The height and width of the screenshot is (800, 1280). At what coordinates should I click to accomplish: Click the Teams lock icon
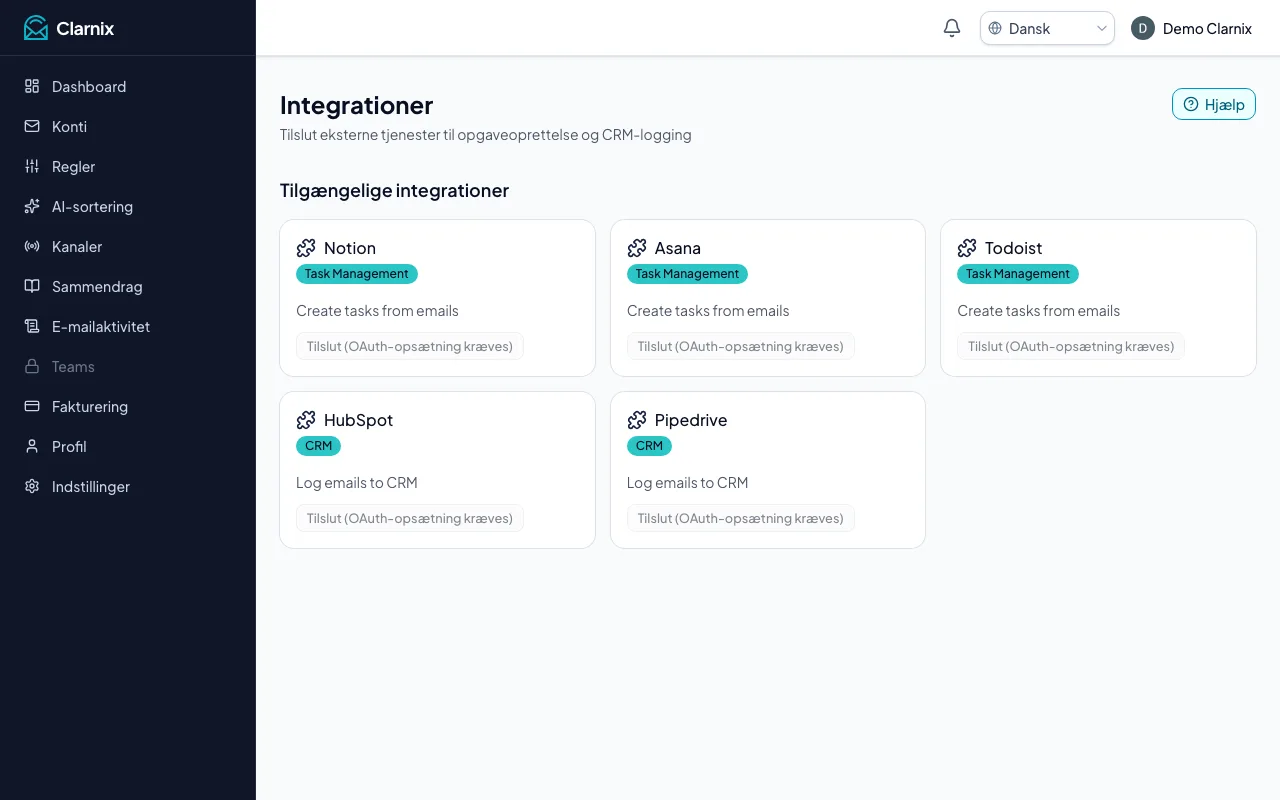[x=32, y=366]
